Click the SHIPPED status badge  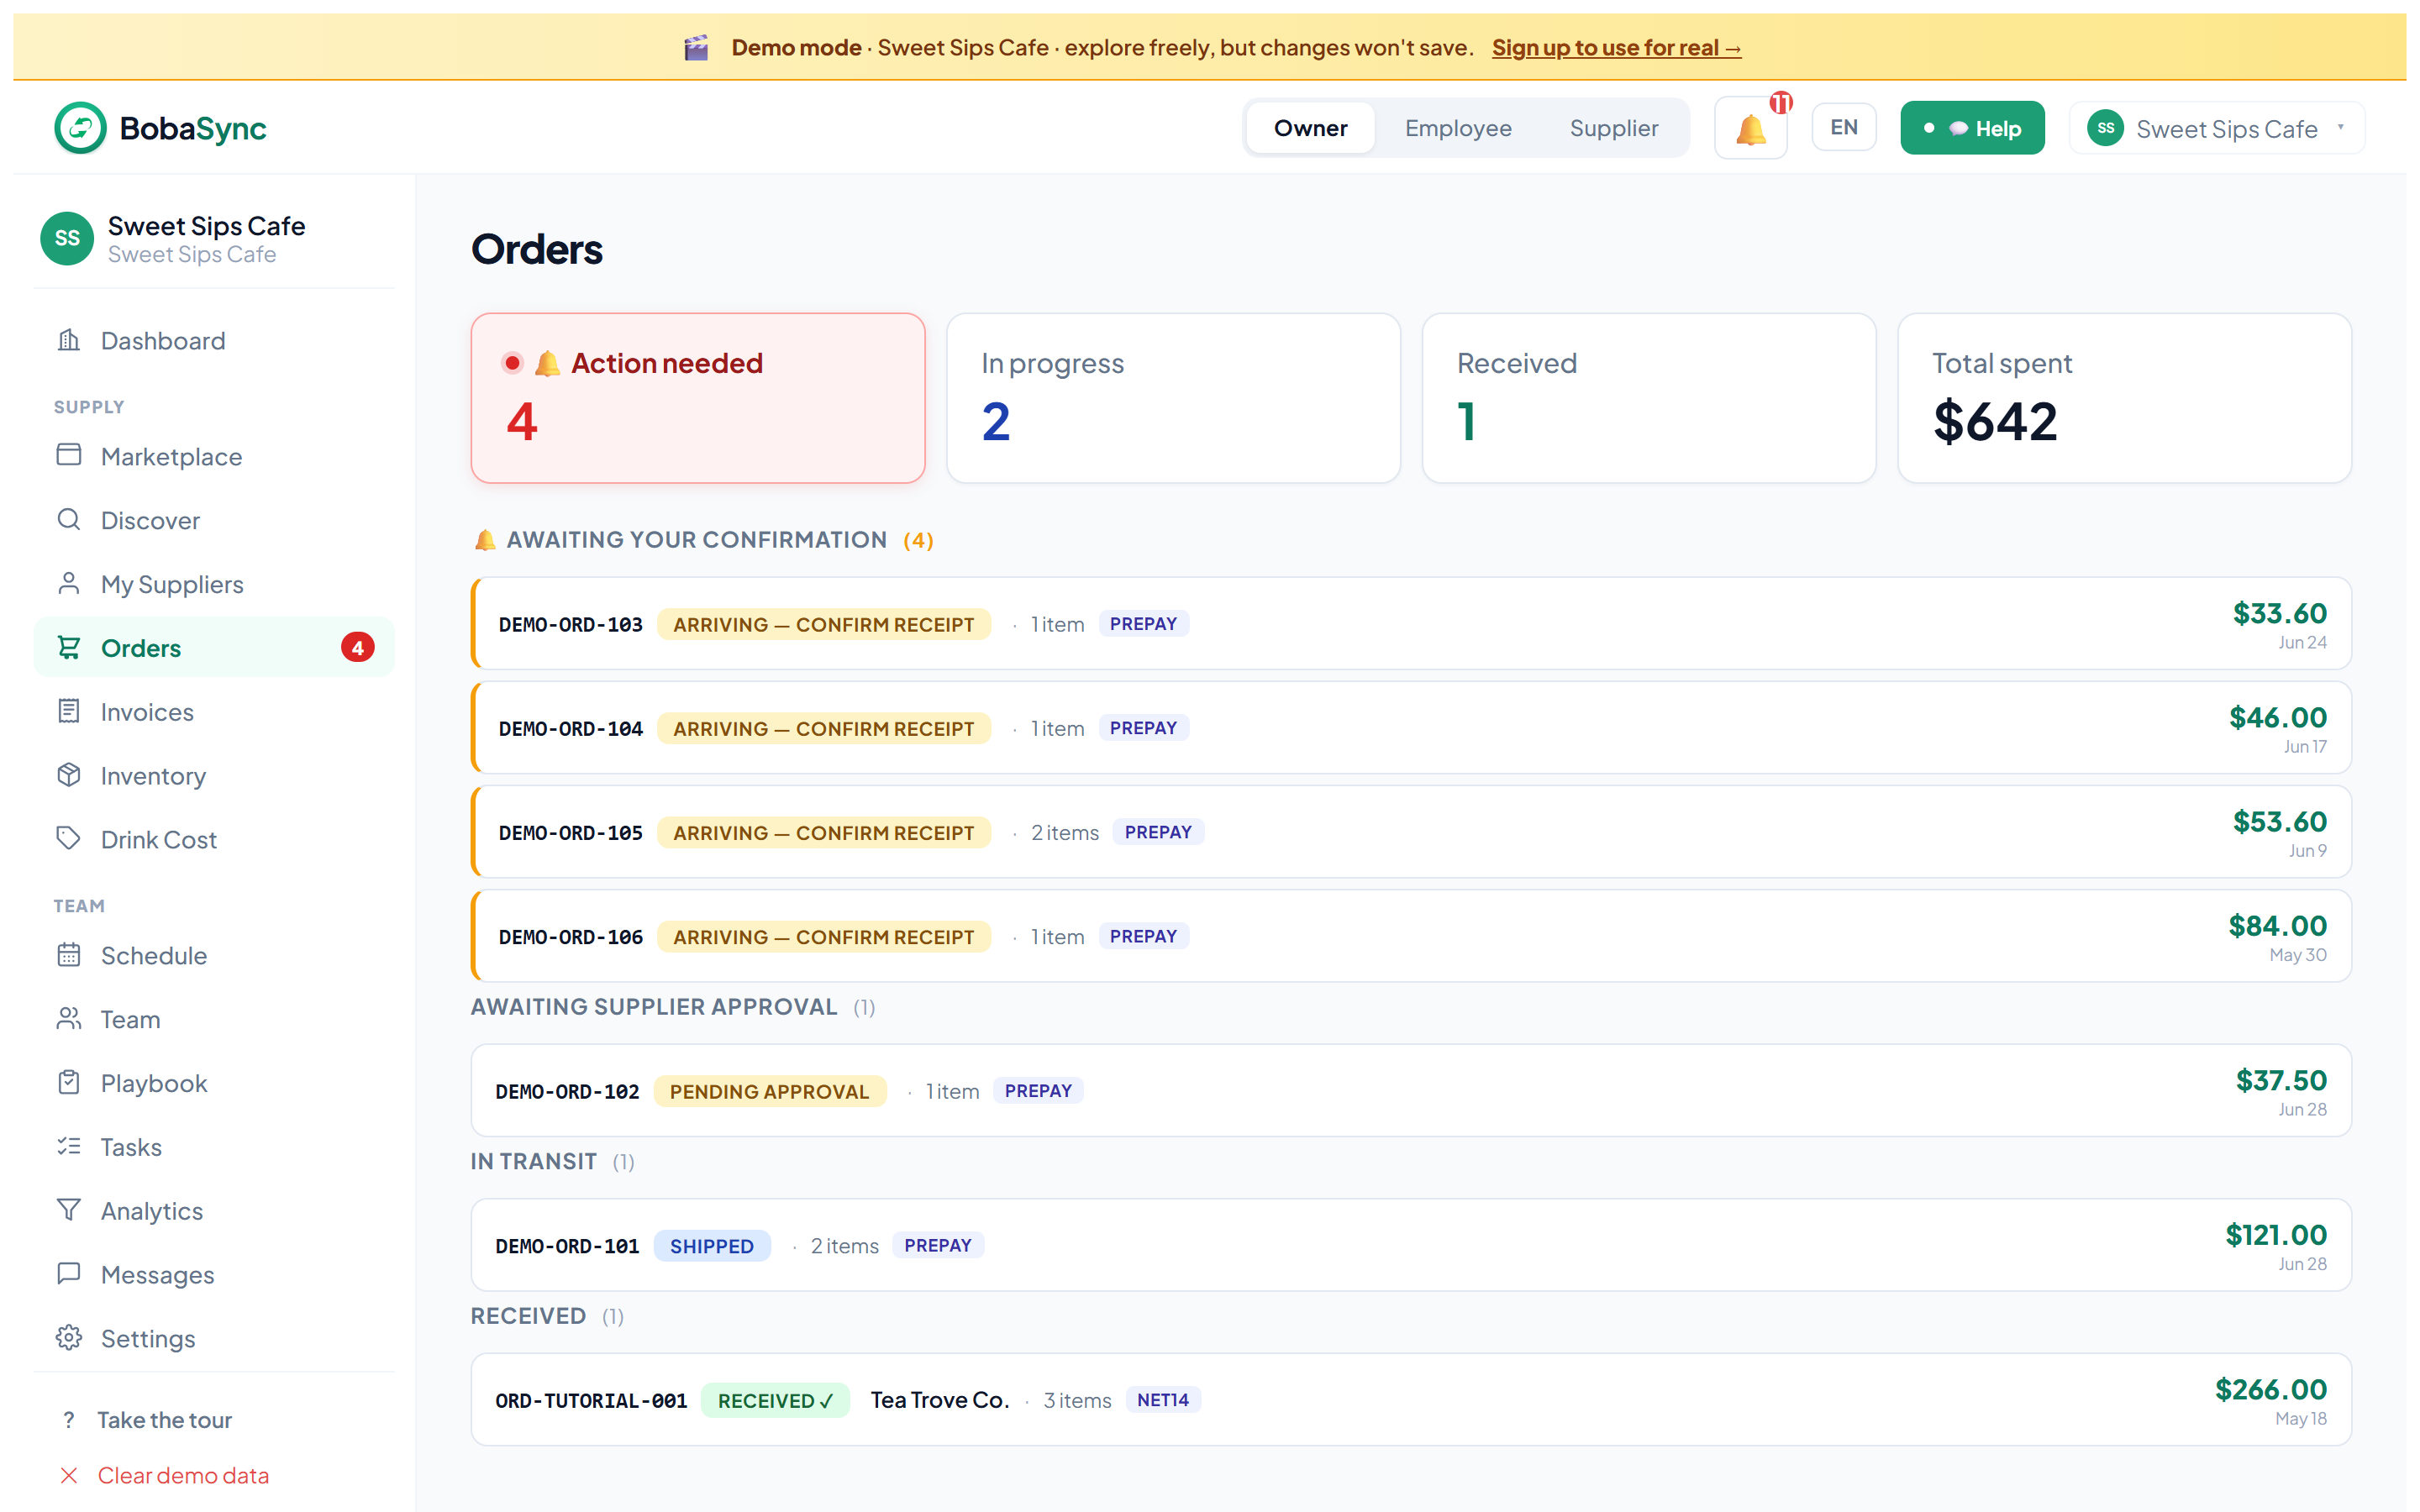pos(712,1246)
